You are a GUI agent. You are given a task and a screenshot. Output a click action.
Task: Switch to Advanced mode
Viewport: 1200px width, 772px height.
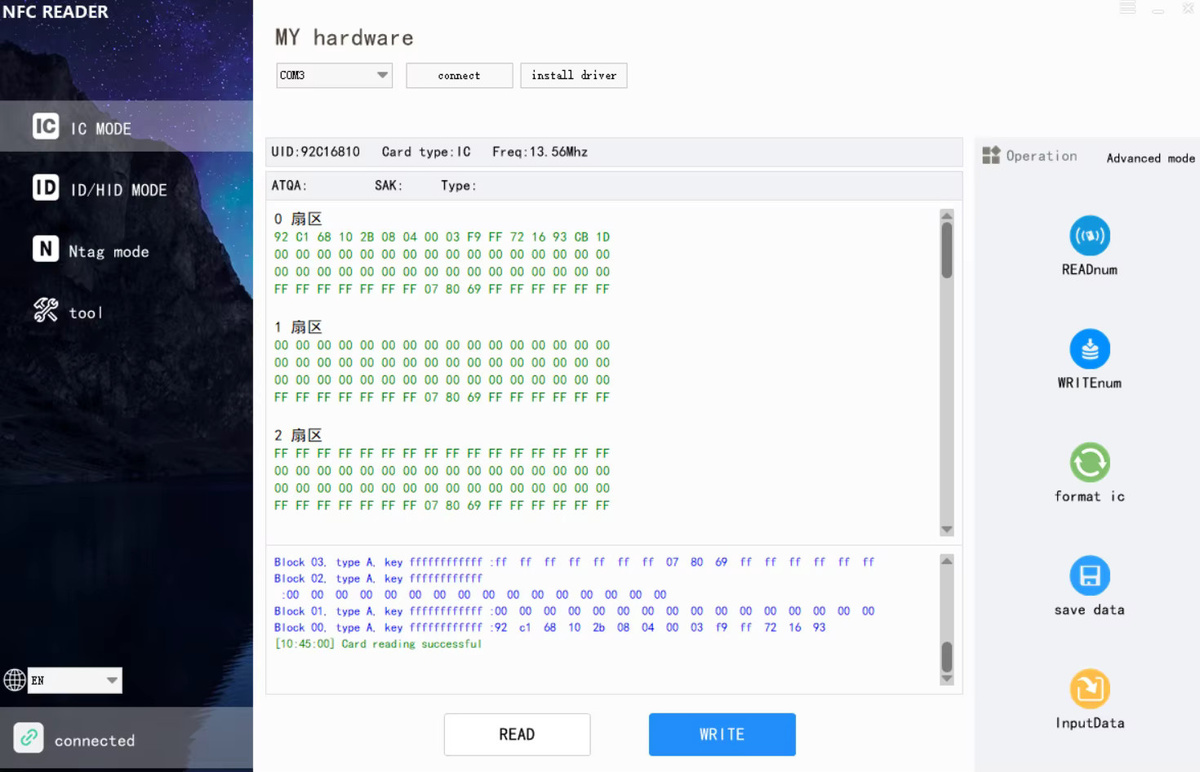click(1150, 158)
